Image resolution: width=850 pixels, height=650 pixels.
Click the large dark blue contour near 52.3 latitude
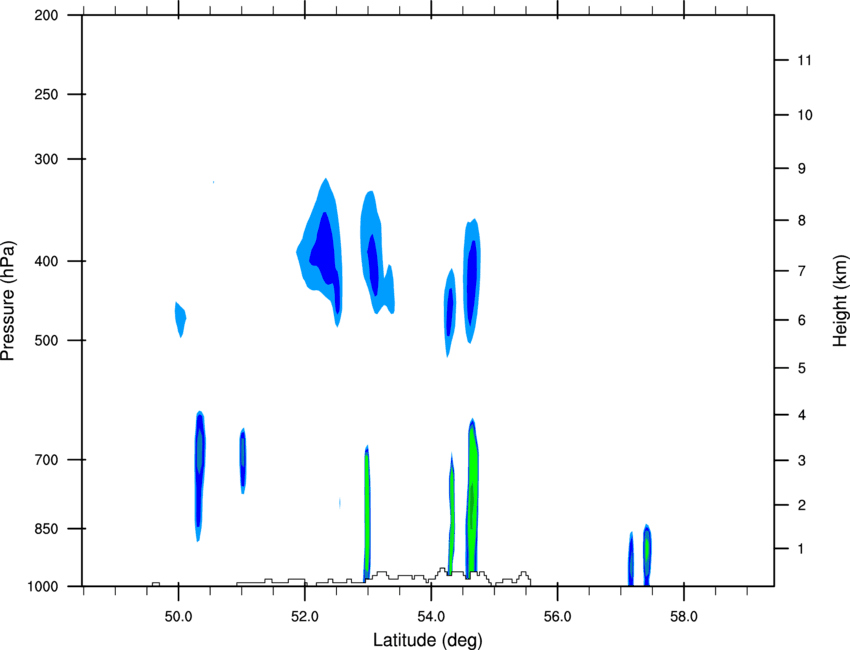(324, 249)
